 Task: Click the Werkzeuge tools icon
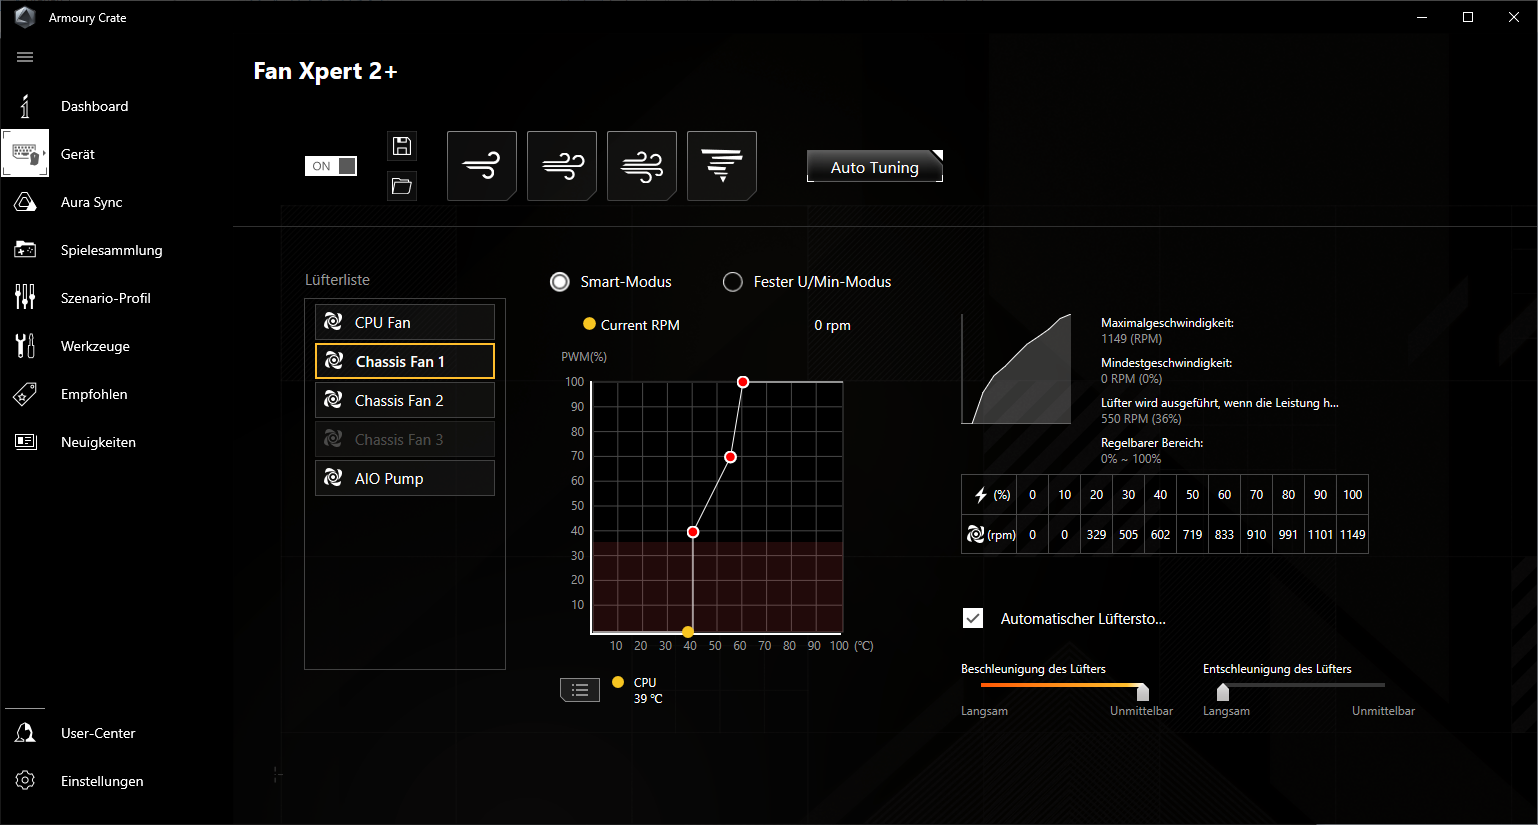coord(25,346)
